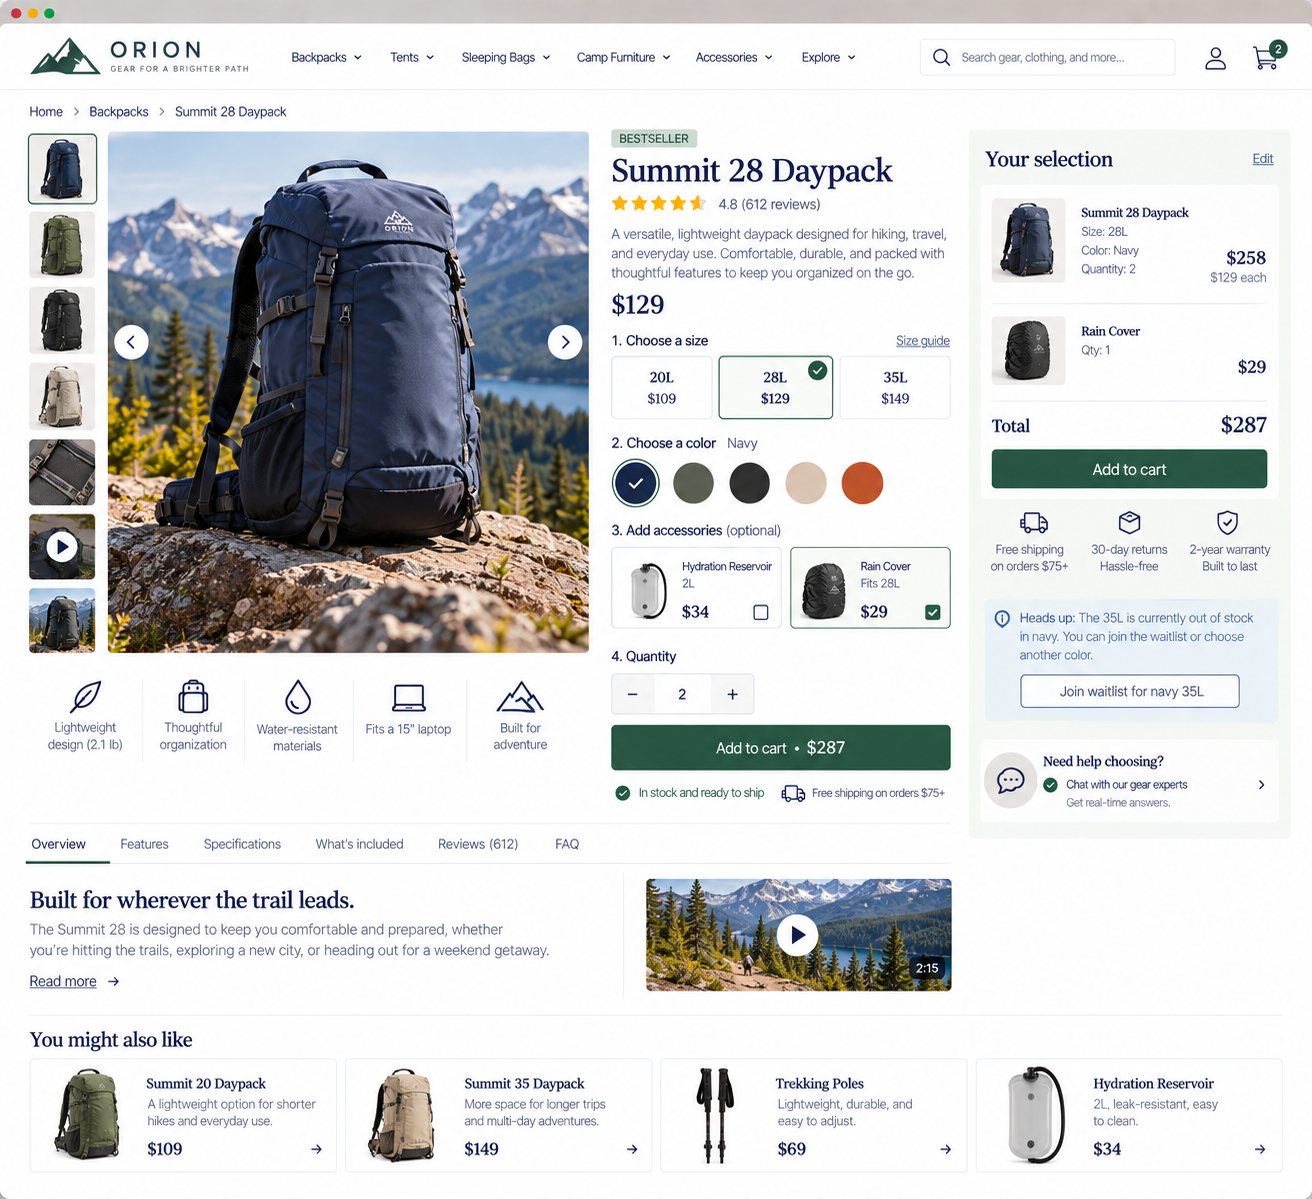1312x1199 pixels.
Task: Increase quantity with the plus button
Action: point(732,694)
